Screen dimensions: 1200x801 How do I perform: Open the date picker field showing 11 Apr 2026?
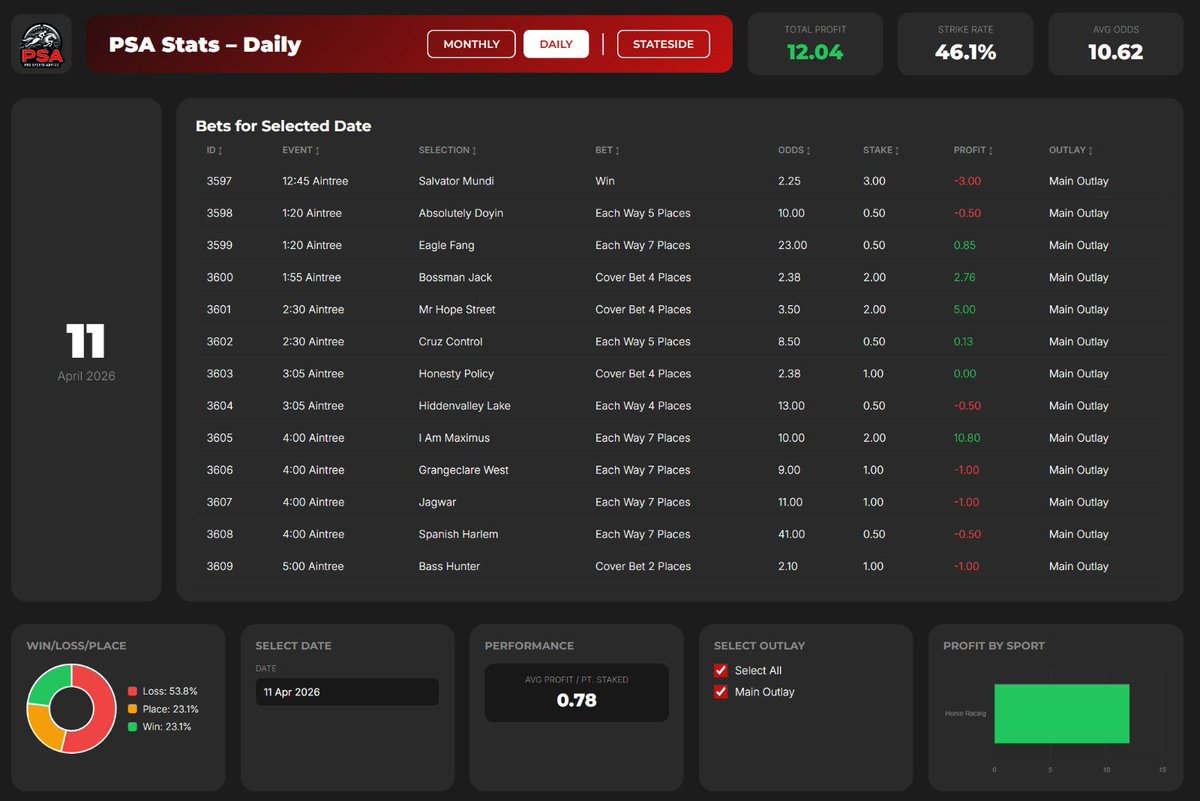click(x=347, y=692)
